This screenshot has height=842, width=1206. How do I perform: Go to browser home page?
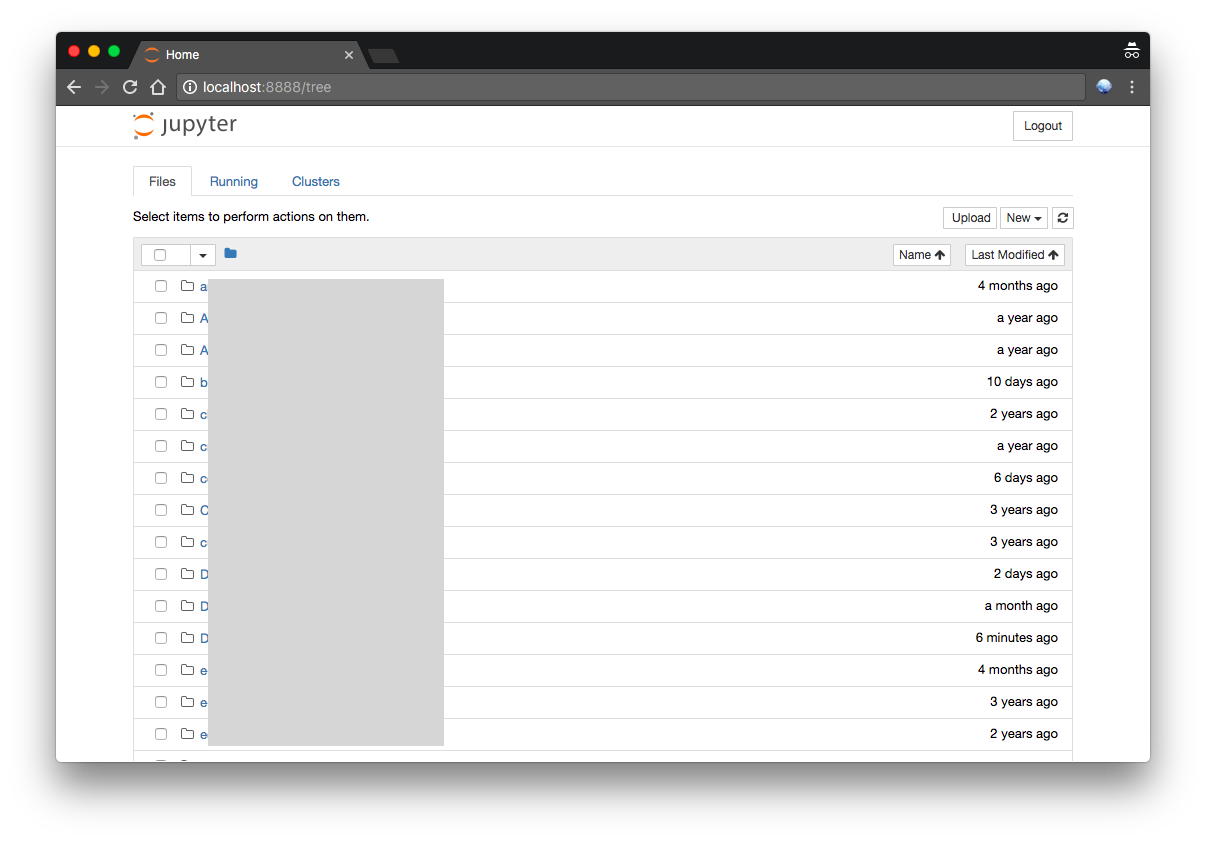tap(158, 87)
